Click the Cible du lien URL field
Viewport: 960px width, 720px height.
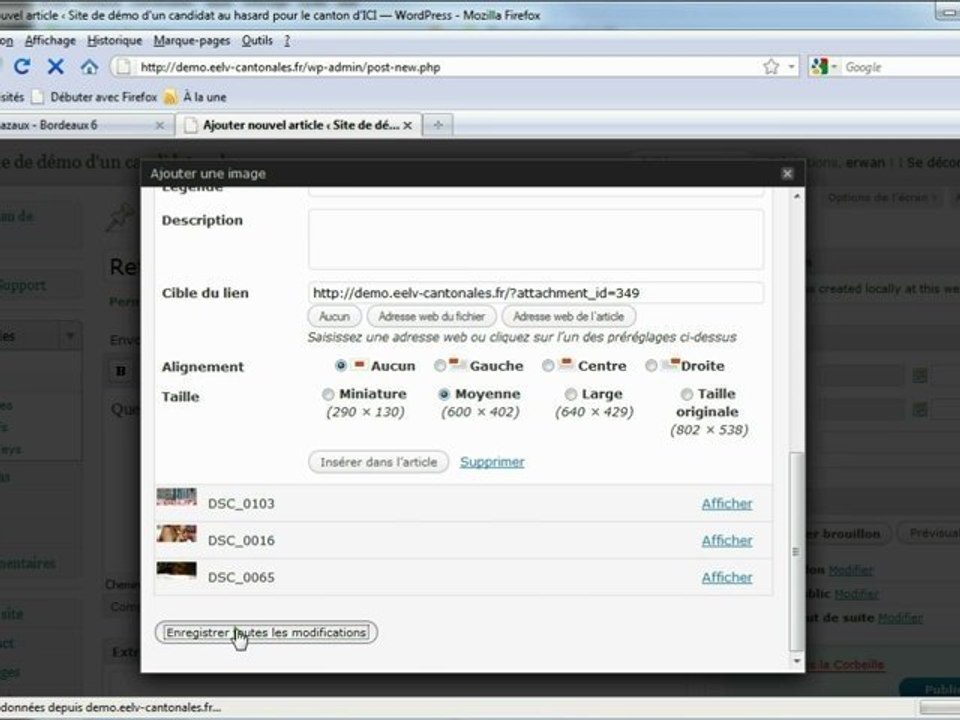[x=536, y=293]
